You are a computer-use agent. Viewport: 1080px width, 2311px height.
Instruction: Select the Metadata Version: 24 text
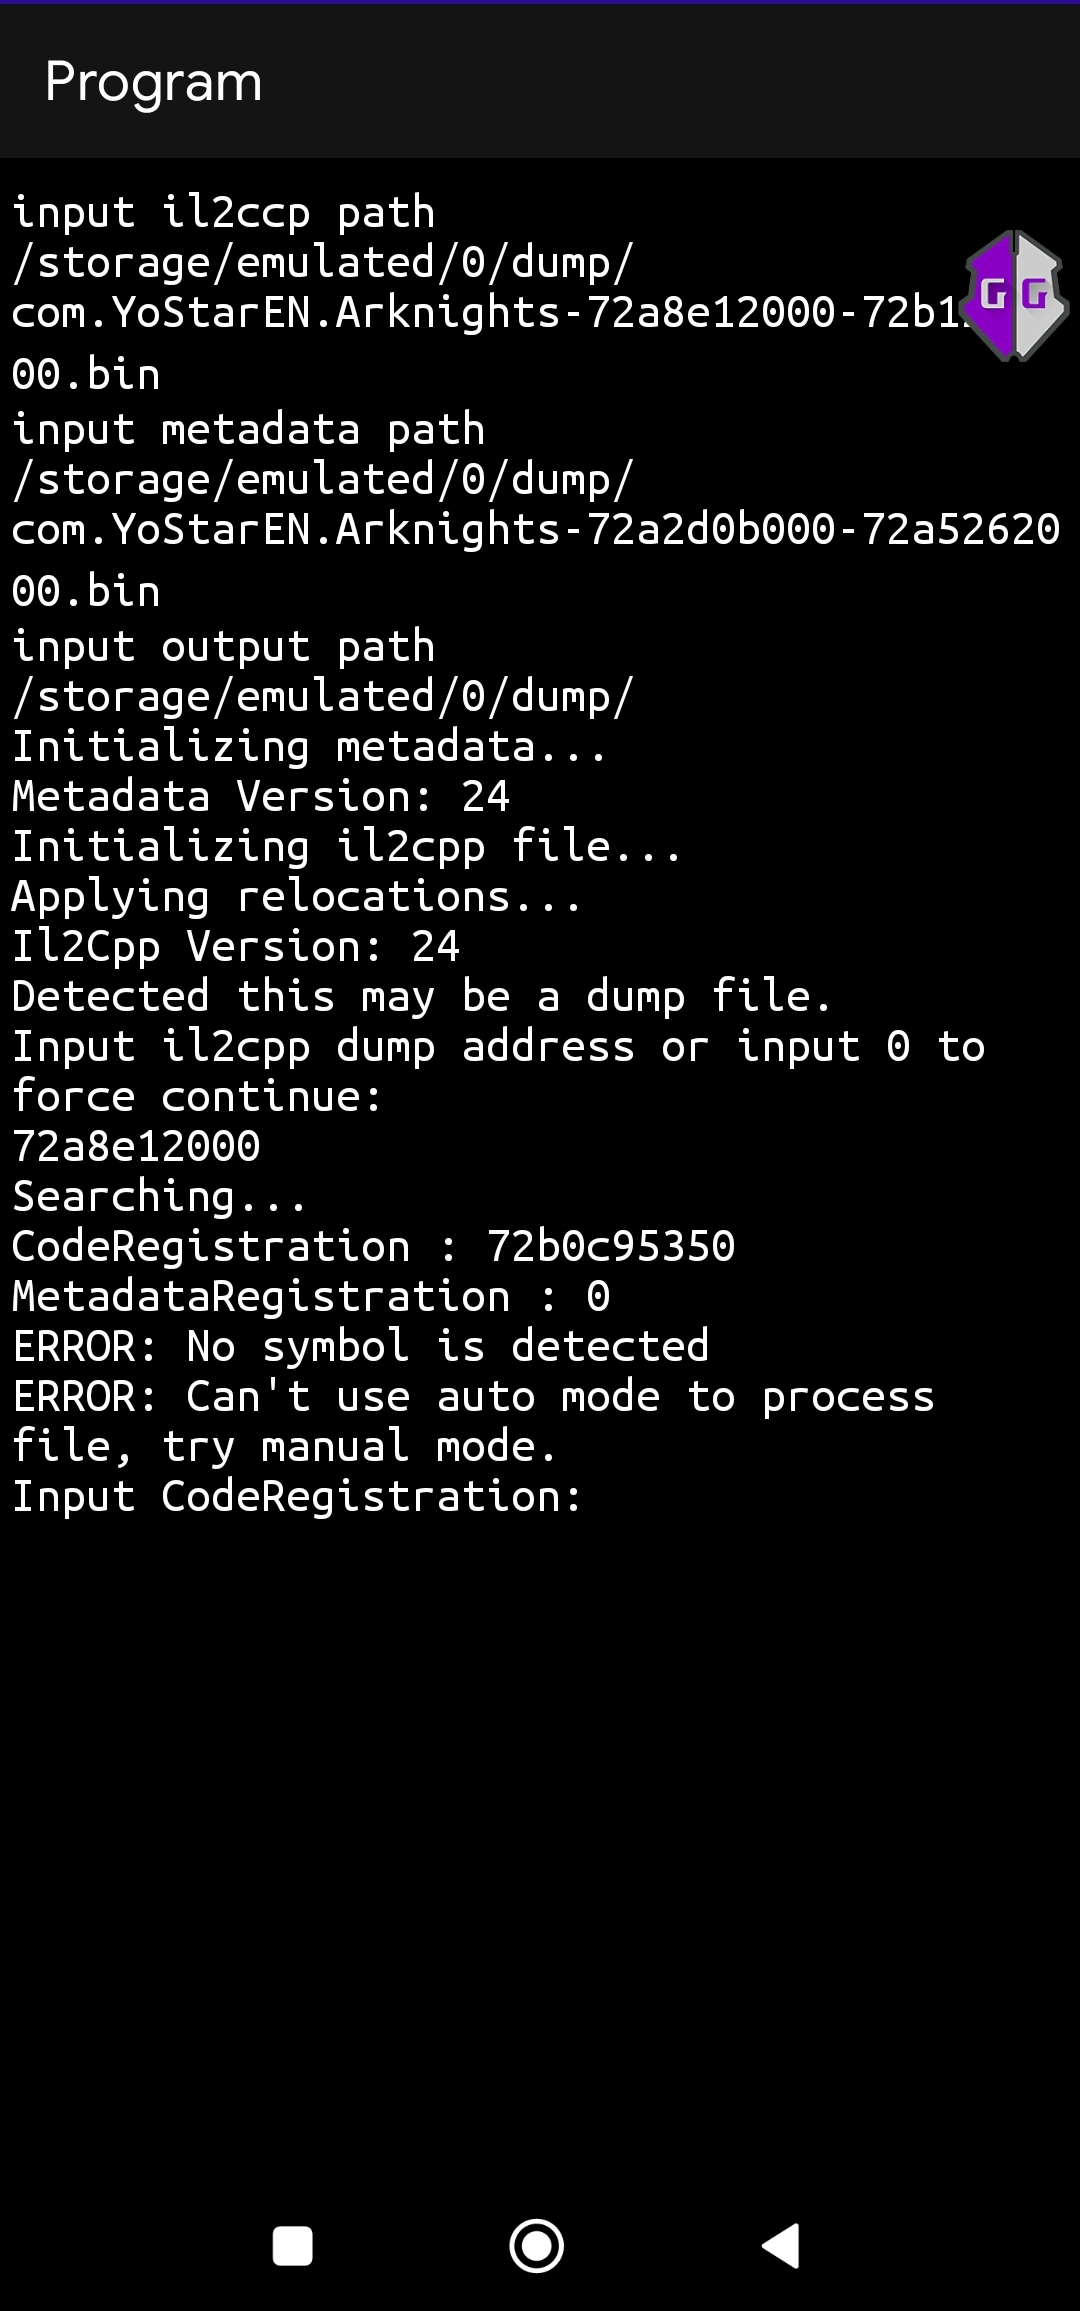[x=260, y=795]
